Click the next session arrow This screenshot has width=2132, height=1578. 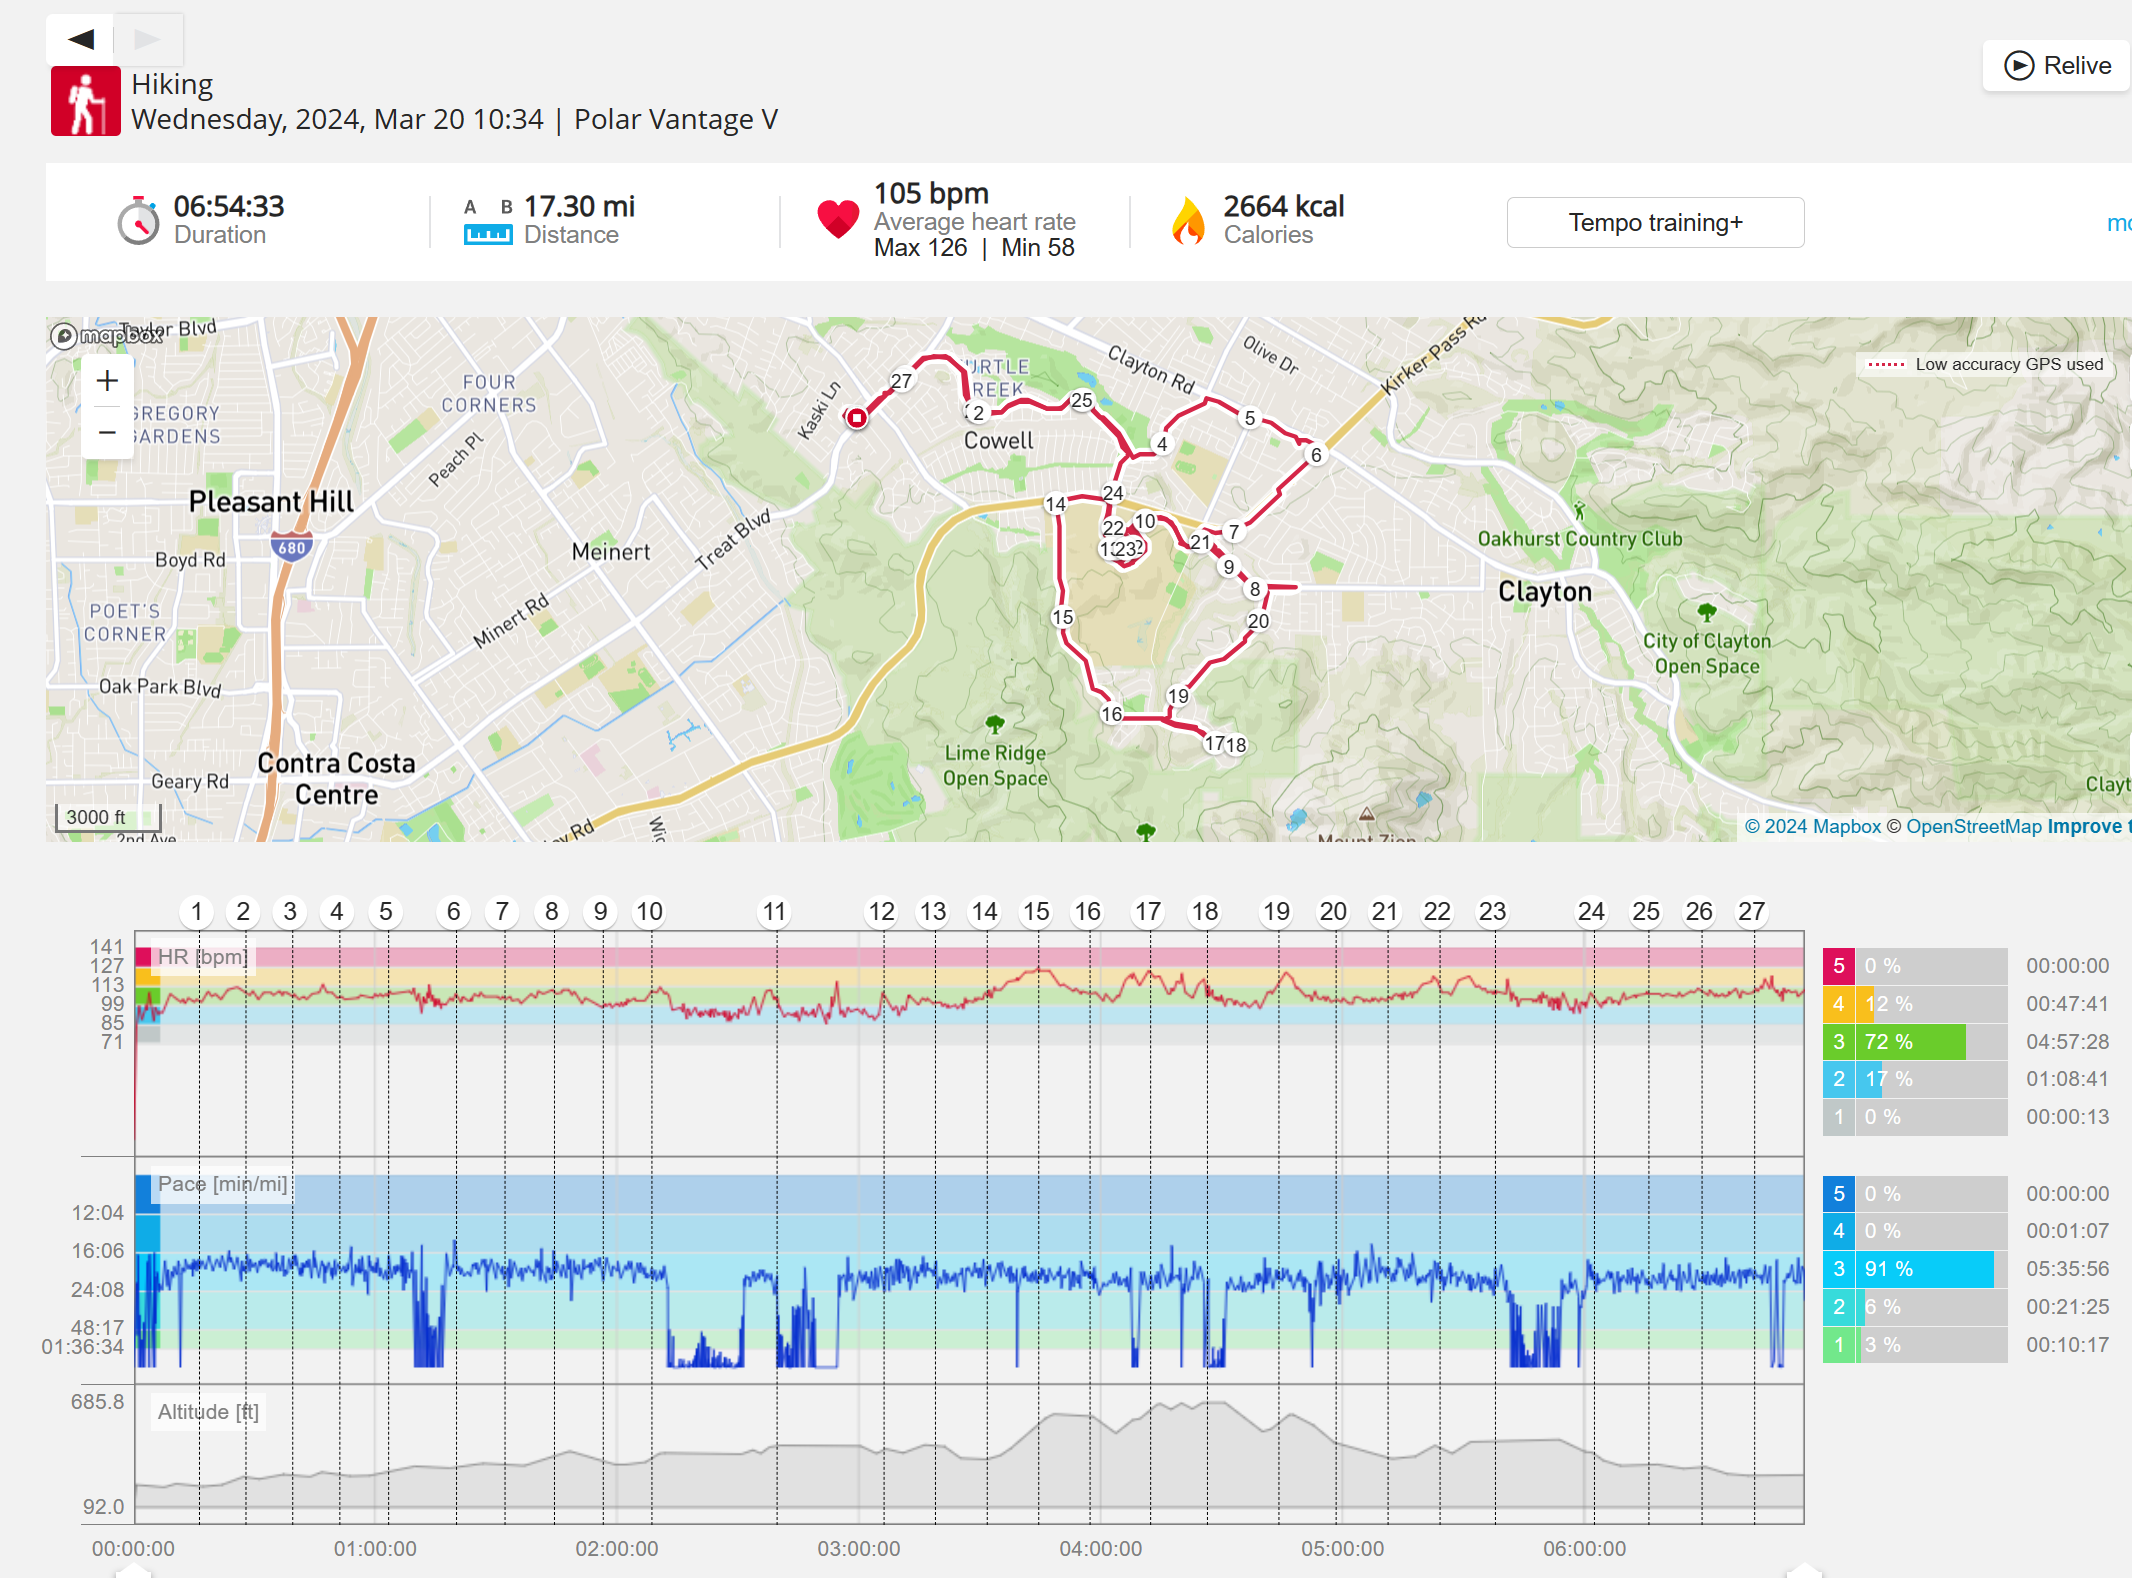[x=148, y=39]
